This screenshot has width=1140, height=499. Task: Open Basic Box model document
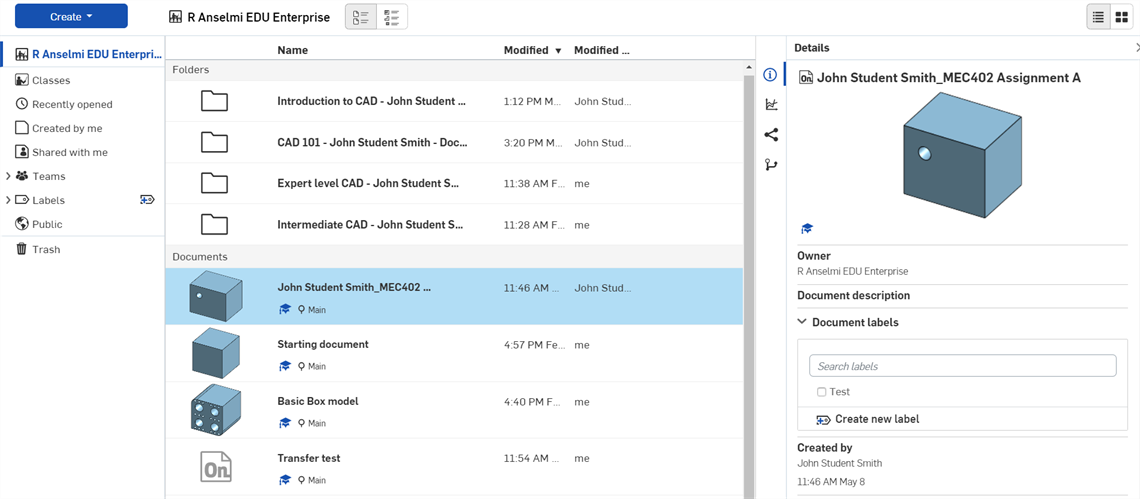coord(318,401)
